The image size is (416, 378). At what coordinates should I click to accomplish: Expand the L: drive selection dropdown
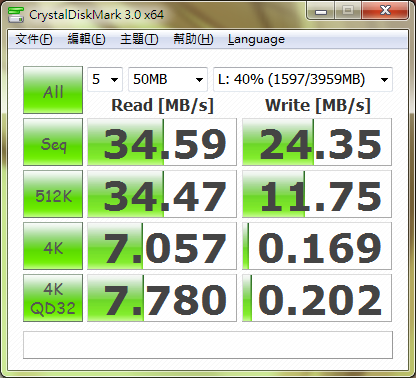(x=303, y=79)
